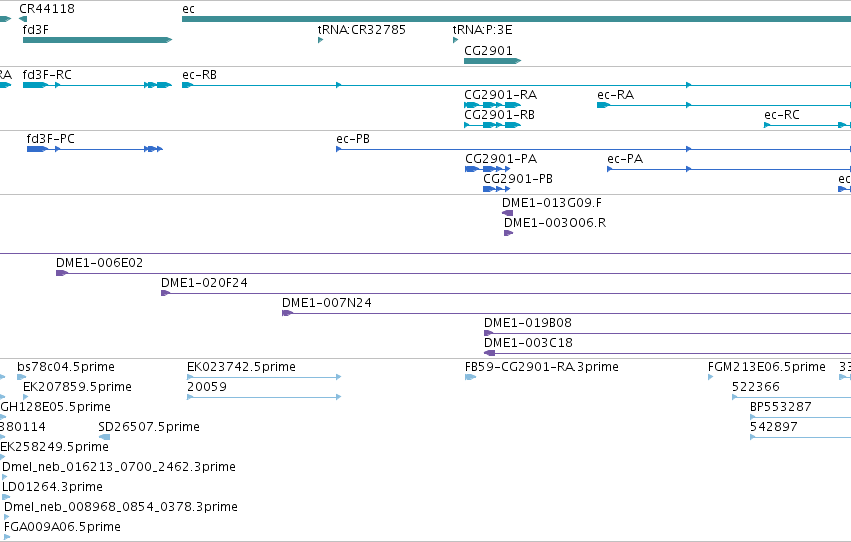Click the CG2901-RA transcript exons

tap(492, 105)
